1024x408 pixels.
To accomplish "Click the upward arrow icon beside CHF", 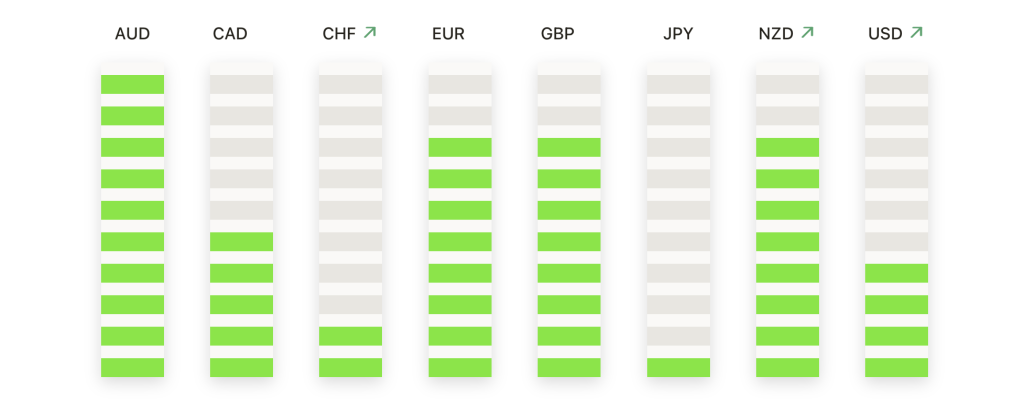I will (370, 32).
